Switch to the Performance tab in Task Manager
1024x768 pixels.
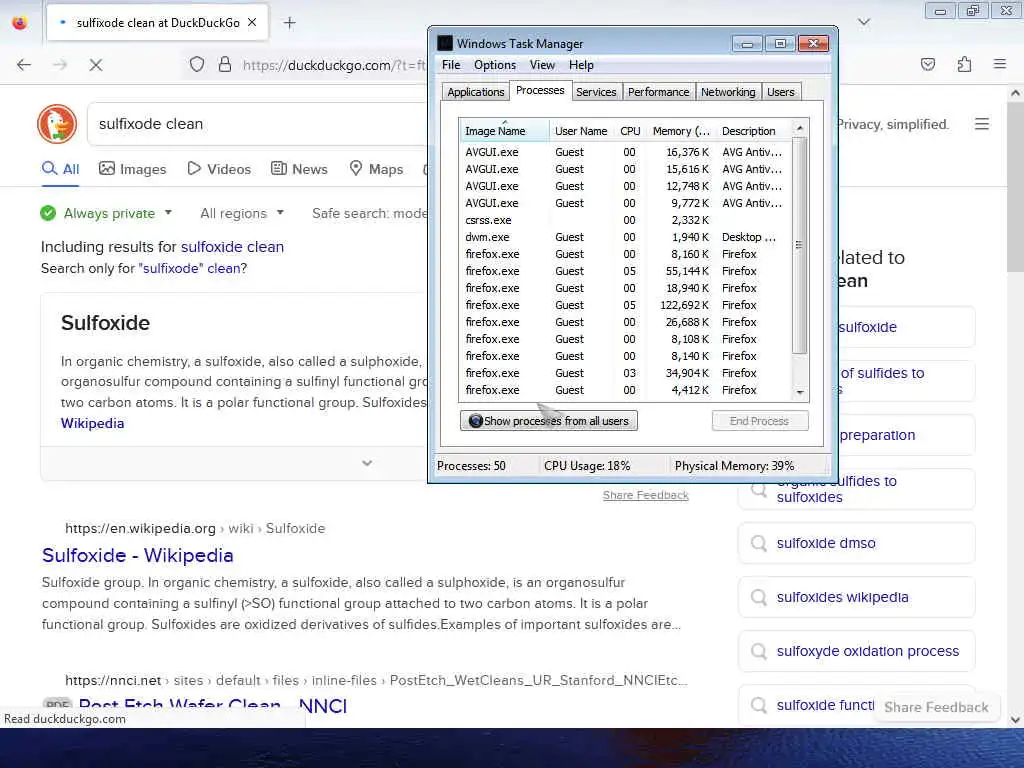pyautogui.click(x=658, y=92)
